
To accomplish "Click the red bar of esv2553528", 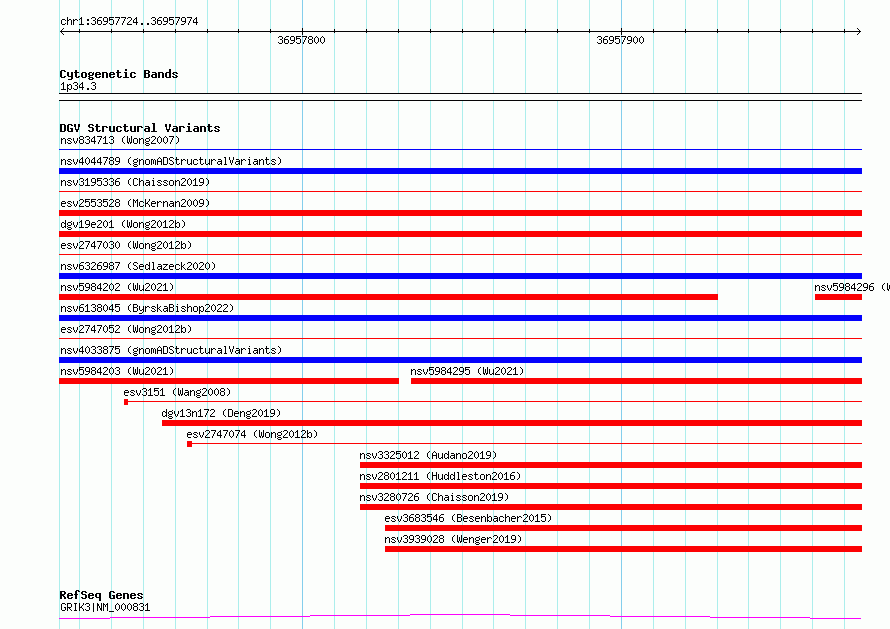I will (460, 213).
